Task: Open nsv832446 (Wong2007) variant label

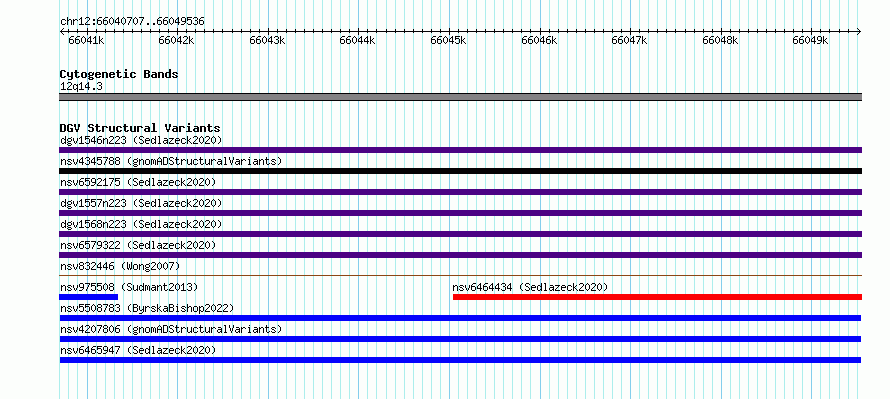Action: click(x=120, y=266)
